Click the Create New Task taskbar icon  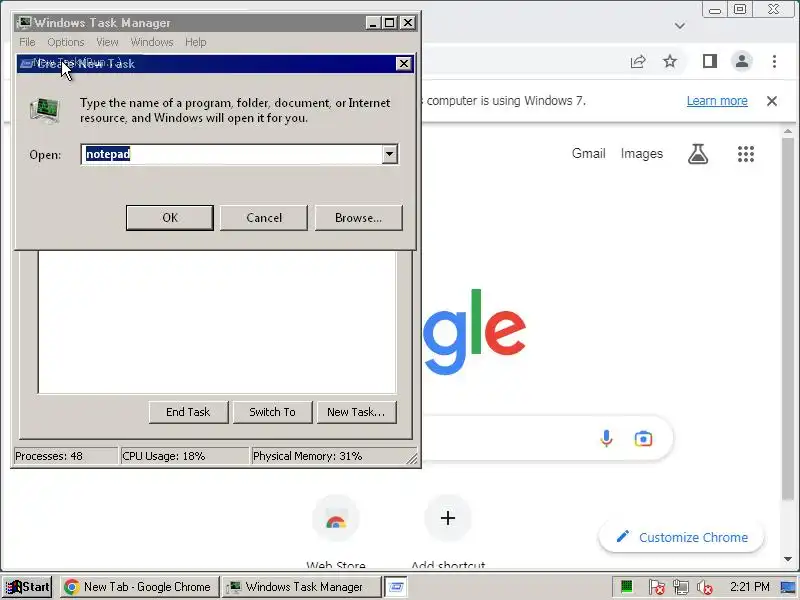396,587
